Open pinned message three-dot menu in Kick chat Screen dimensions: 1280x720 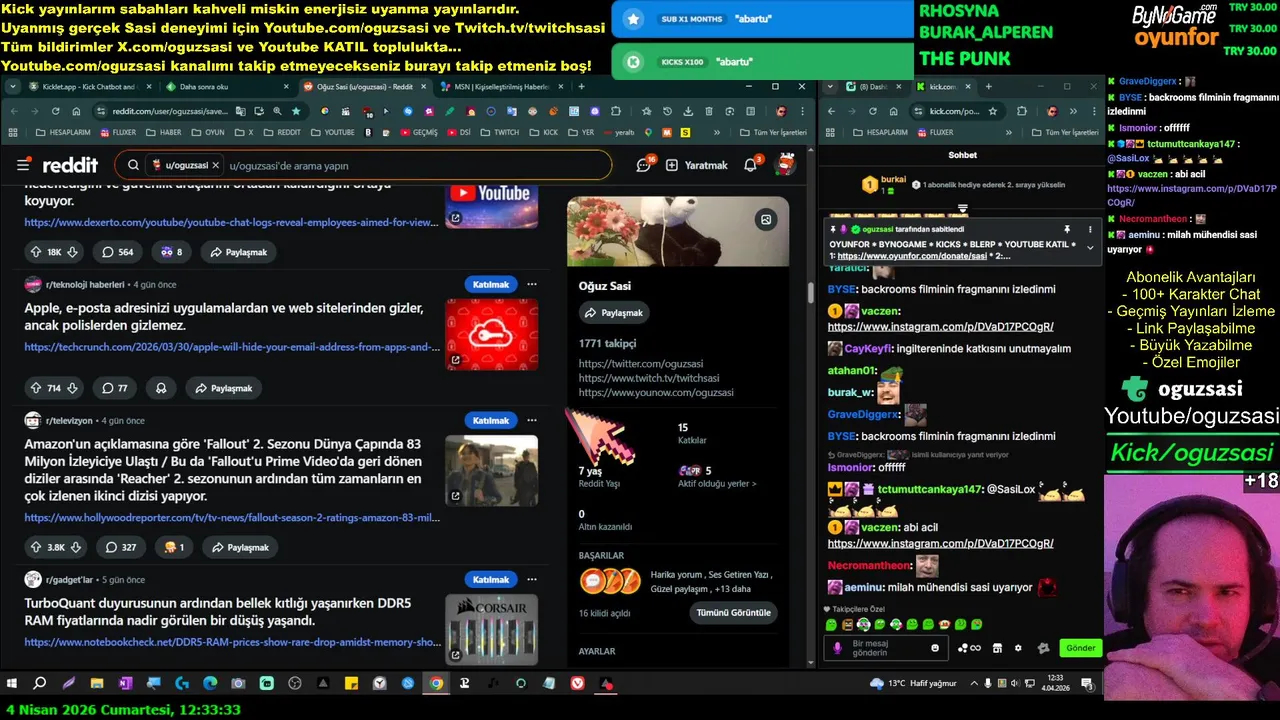[1090, 229]
